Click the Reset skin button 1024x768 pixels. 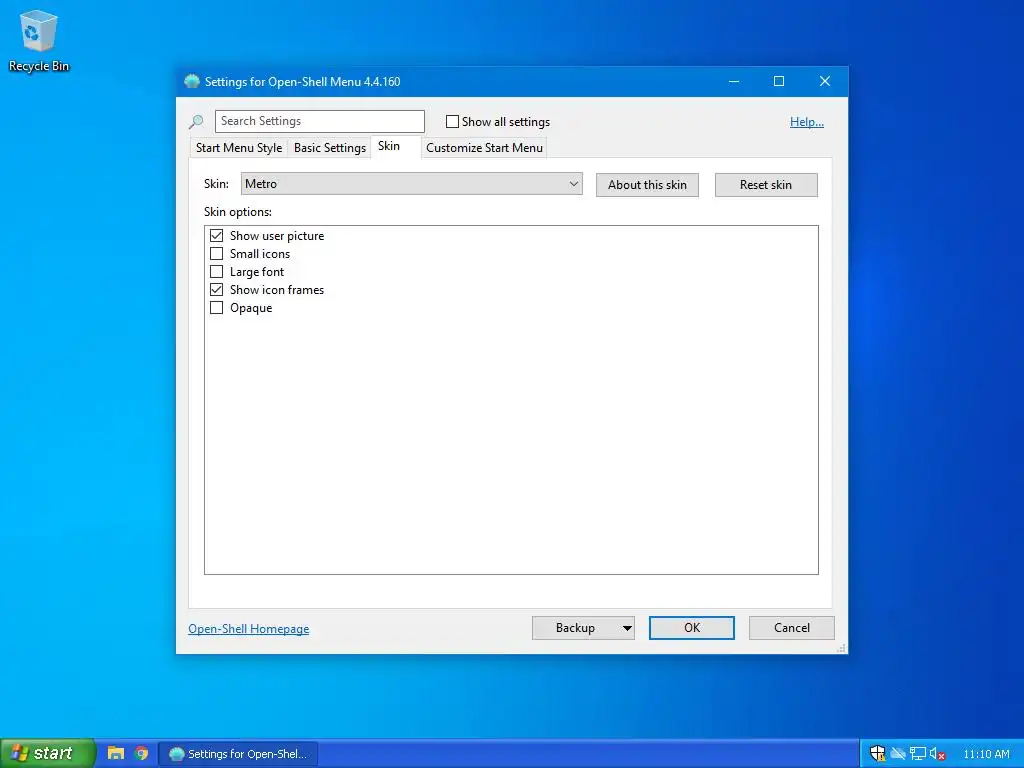[766, 185]
